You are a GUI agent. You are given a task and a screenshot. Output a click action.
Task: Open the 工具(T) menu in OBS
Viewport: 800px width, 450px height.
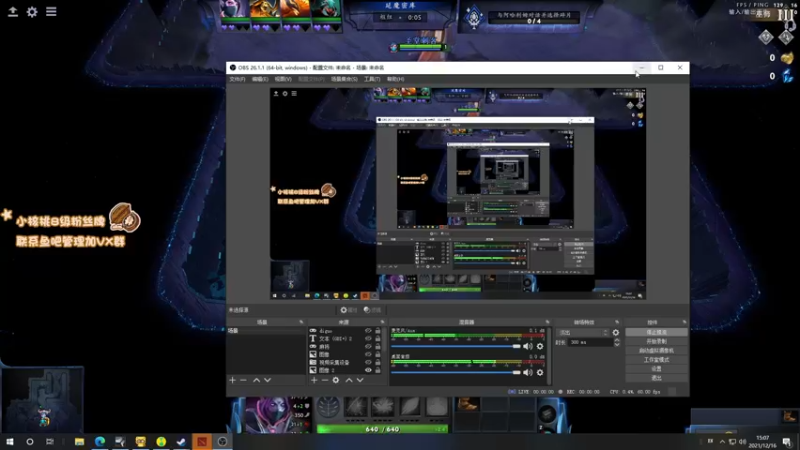(372, 79)
